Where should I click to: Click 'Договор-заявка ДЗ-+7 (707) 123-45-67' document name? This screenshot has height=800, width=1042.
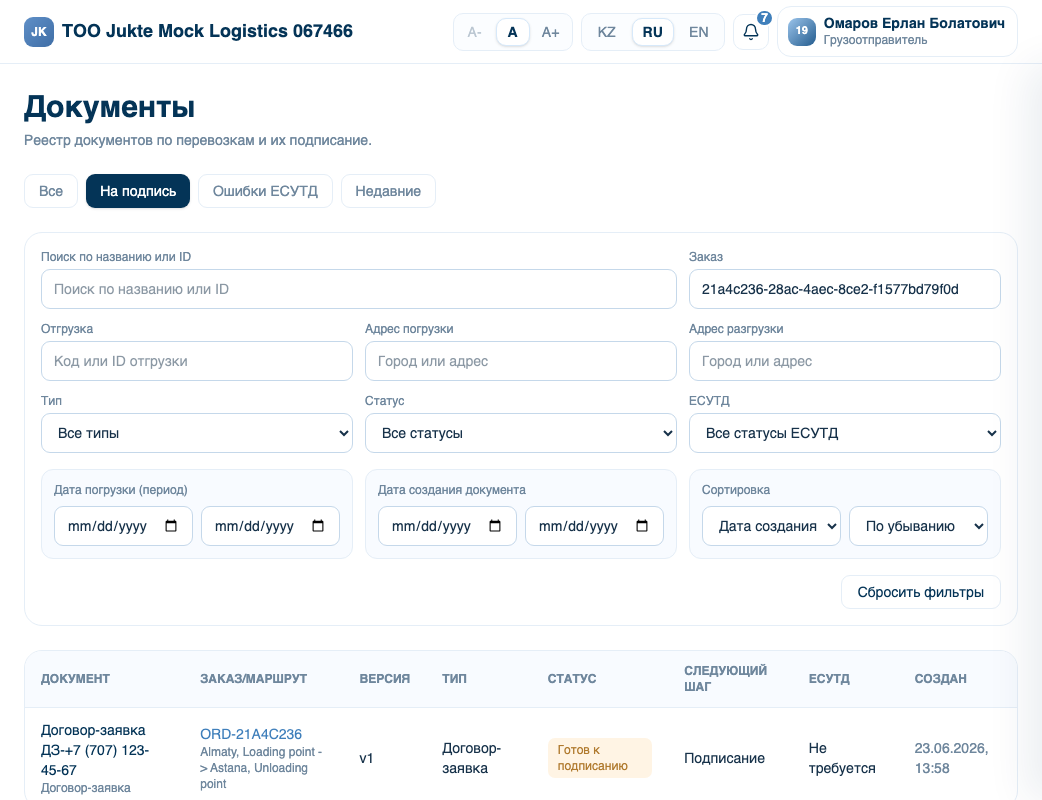(x=95, y=750)
